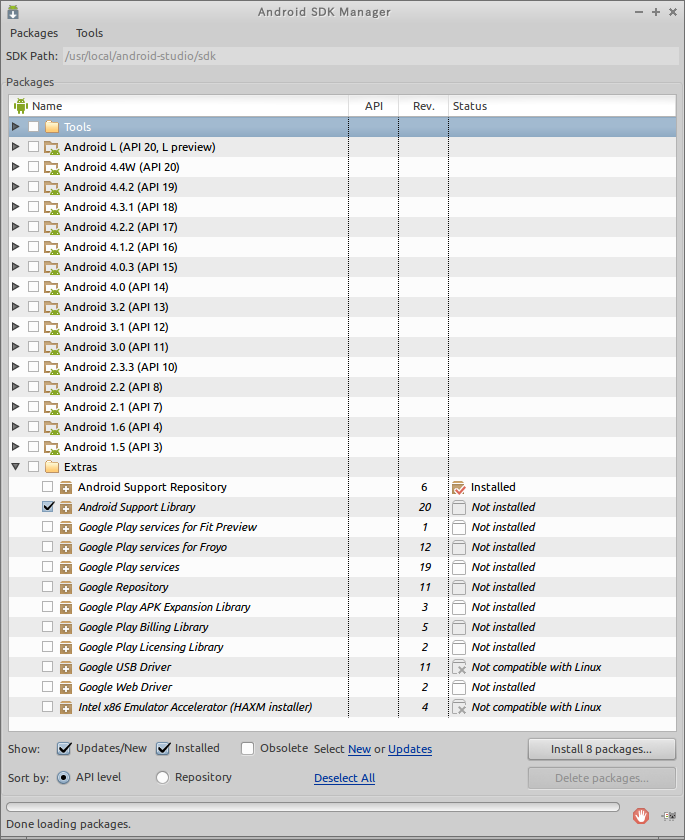Screen dimensions: 685x840
Task: Collapse the Extras tree node
Action: (x=16, y=467)
